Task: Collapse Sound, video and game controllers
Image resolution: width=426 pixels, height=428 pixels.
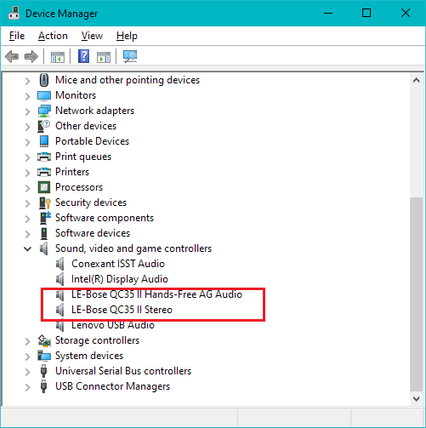Action: click(x=28, y=248)
